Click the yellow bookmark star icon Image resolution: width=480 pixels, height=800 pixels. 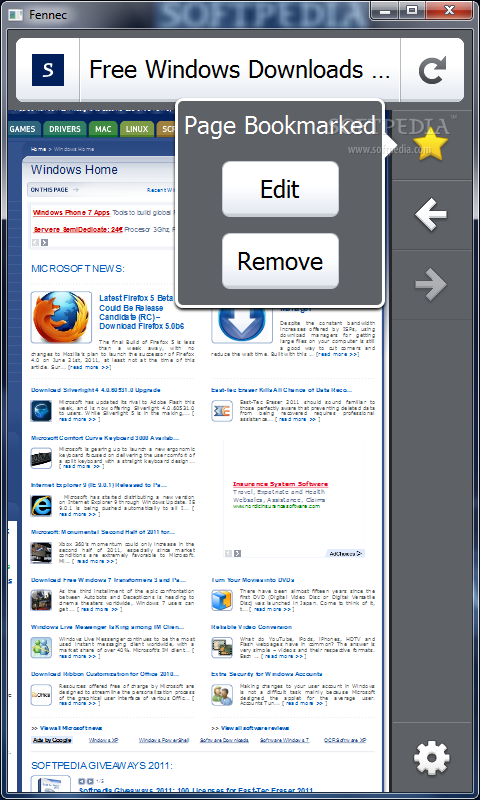[431, 144]
